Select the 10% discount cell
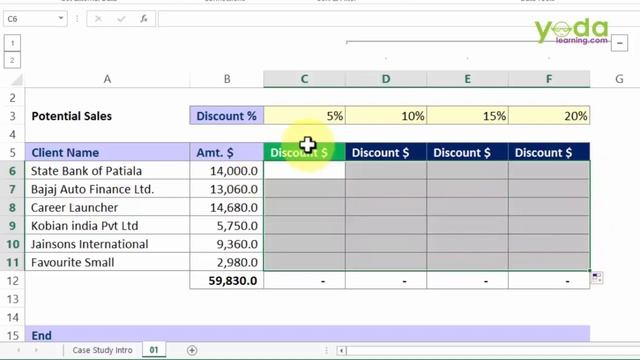640x360 pixels. pyautogui.click(x=386, y=116)
